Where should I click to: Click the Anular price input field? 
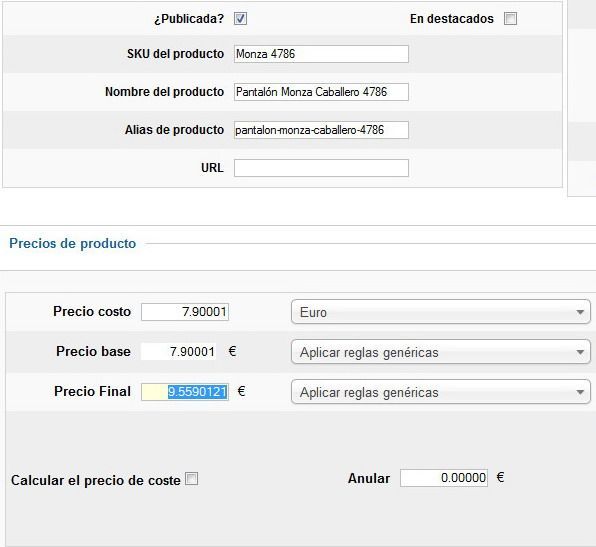444,478
